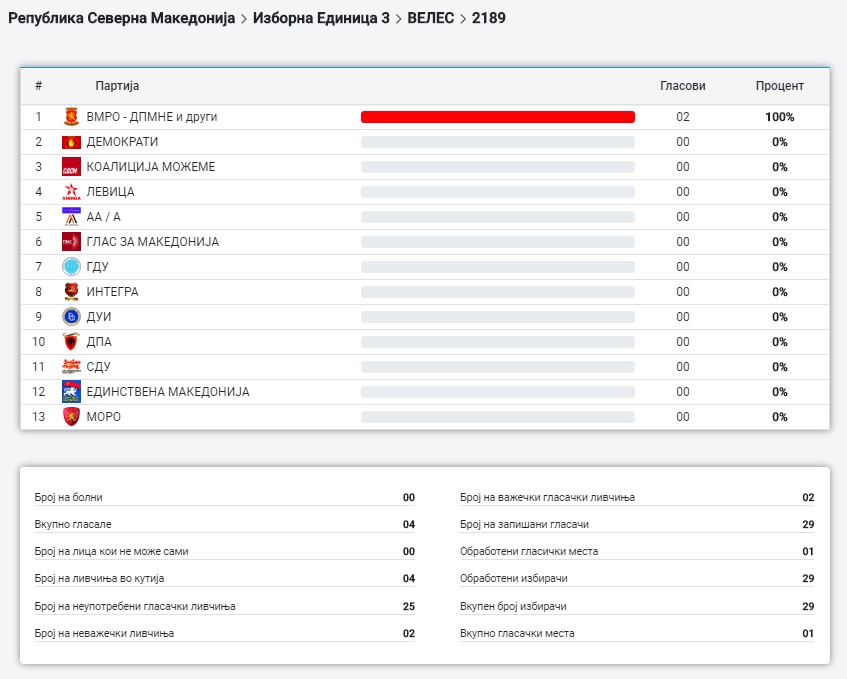
Task: Click the ДУИ circular blue logo
Action: click(x=71, y=317)
